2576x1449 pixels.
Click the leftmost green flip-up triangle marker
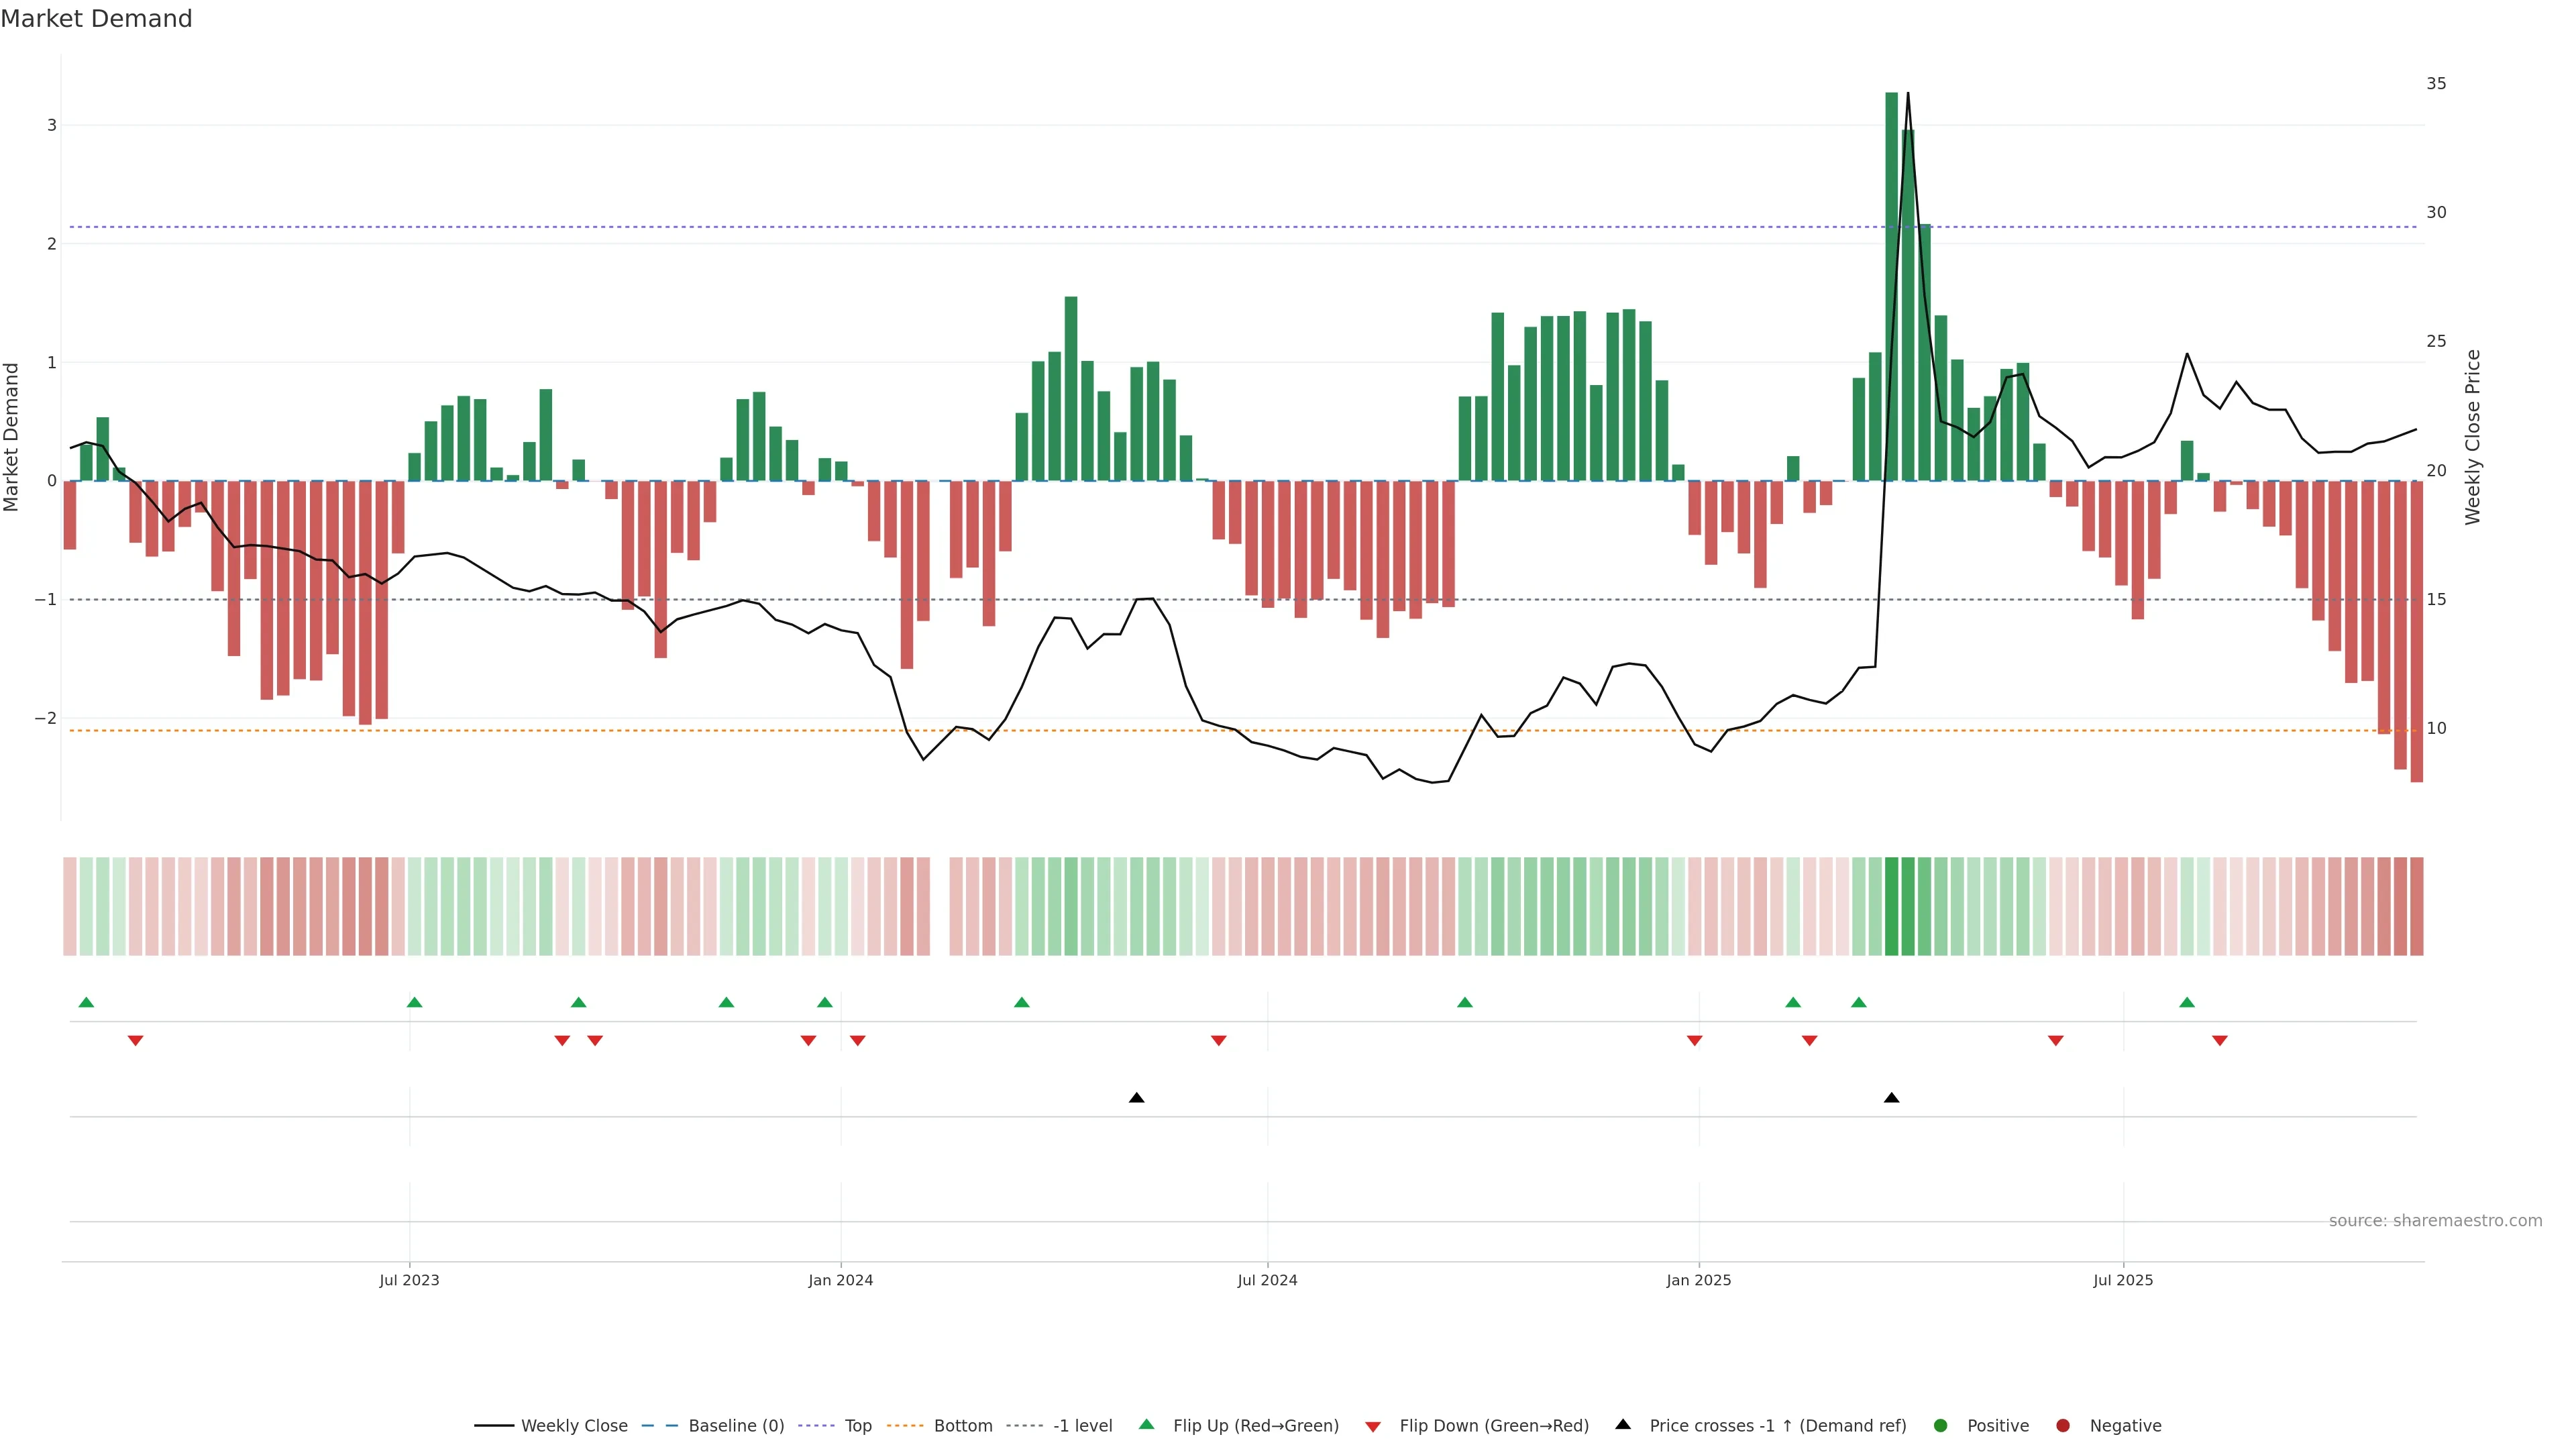[x=86, y=1003]
